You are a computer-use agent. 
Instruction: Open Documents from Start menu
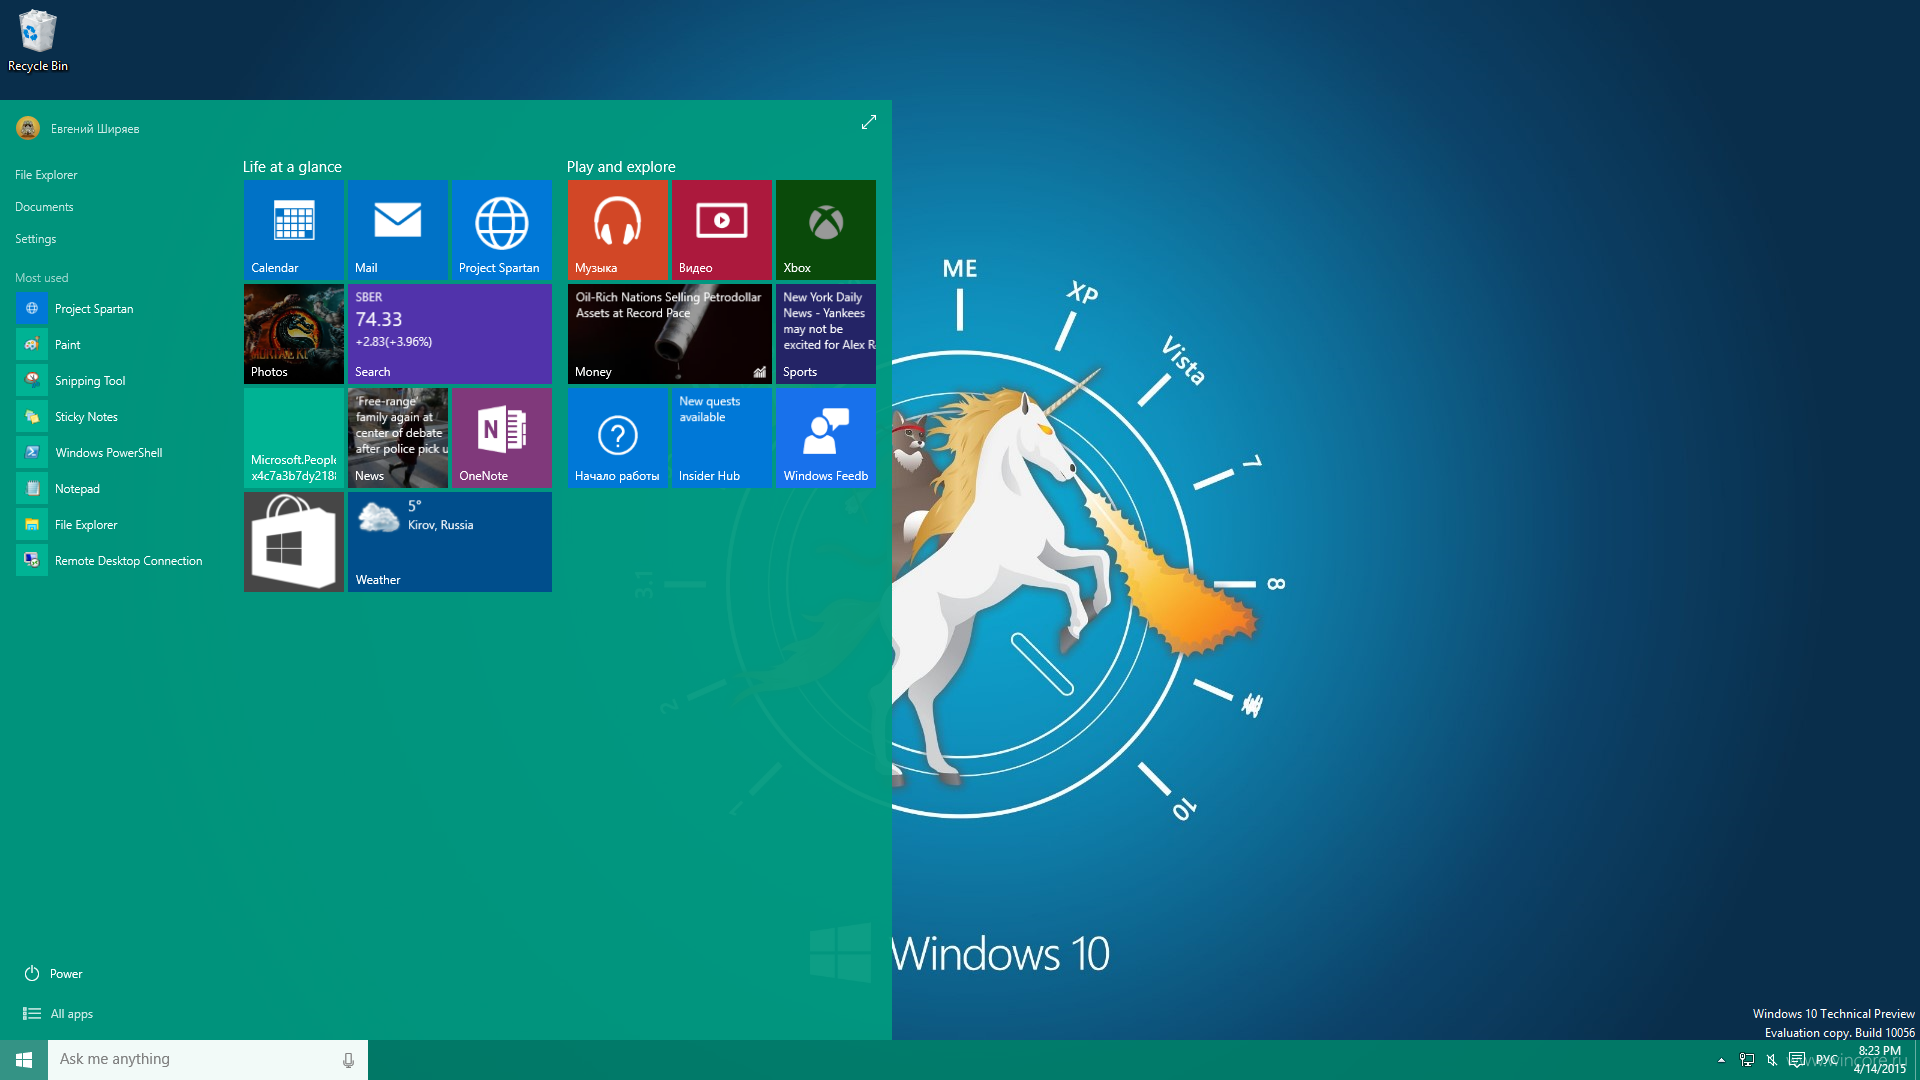(x=44, y=207)
